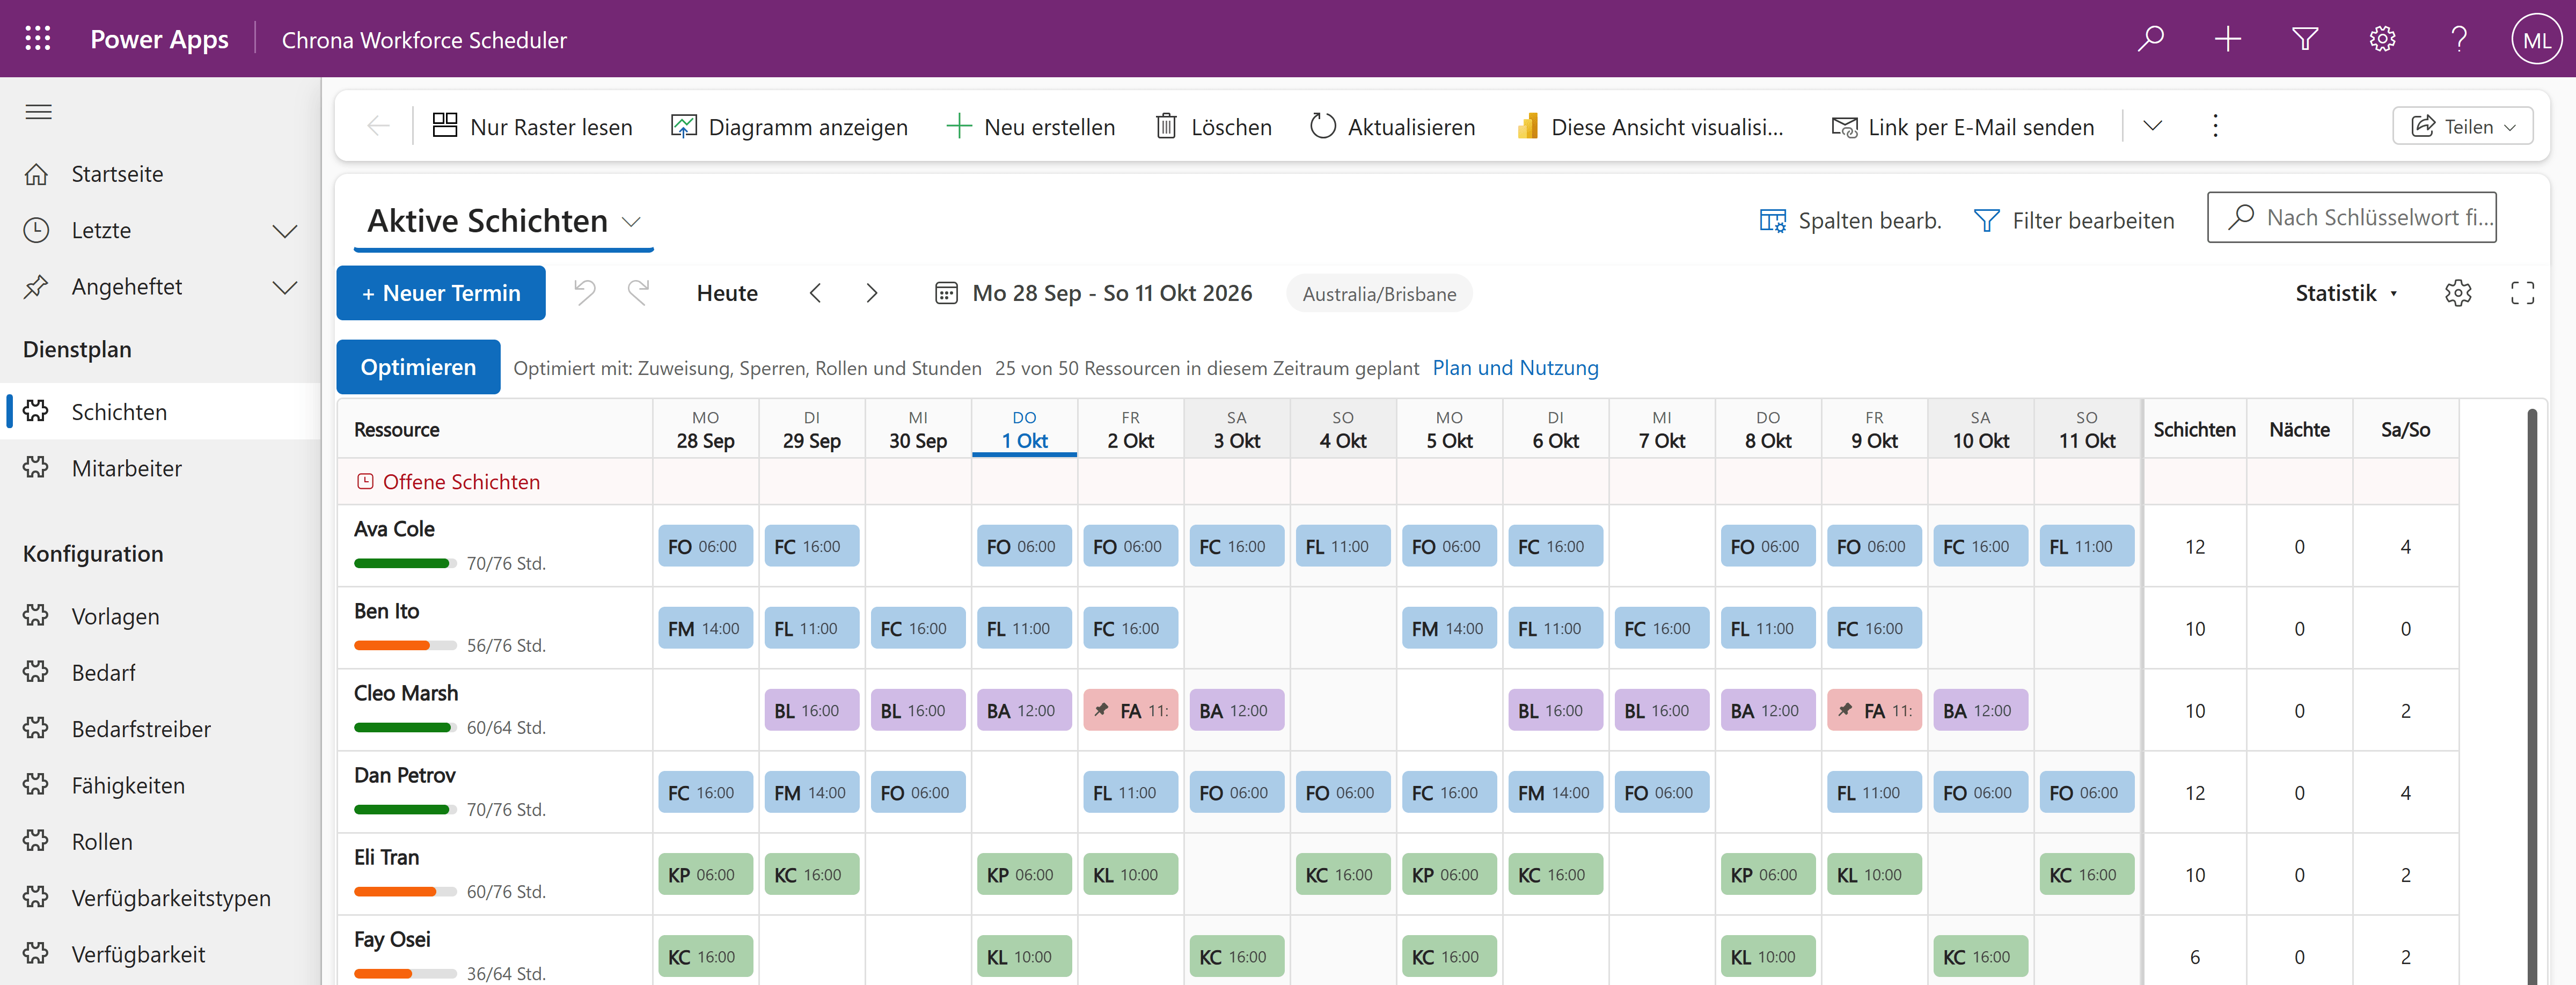The height and width of the screenshot is (985, 2576).
Task: Open the more commands vertical ellipsis
Action: point(2216,126)
